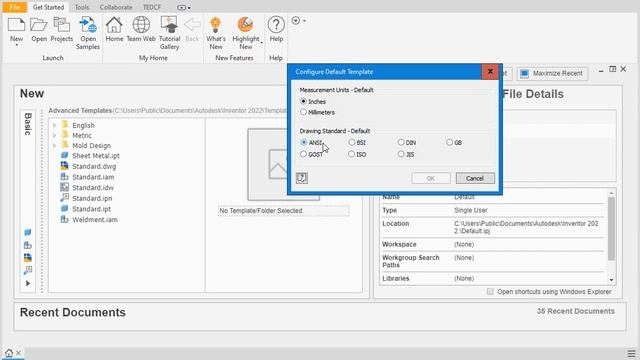640x360 pixels.
Task: Click the home icon tab at bottom left
Action: 9,353
